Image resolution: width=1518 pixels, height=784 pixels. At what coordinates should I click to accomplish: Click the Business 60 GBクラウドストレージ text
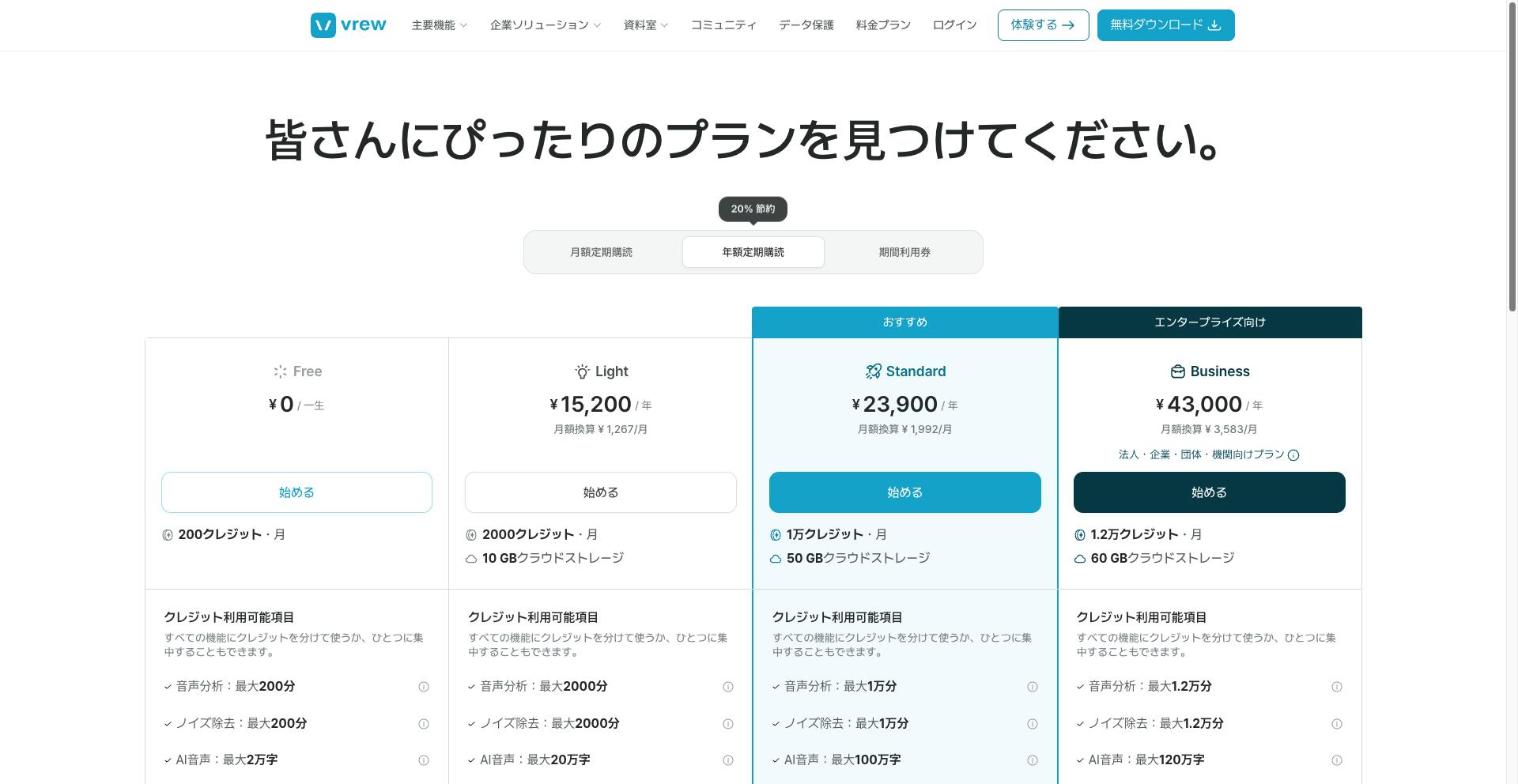(x=1162, y=558)
